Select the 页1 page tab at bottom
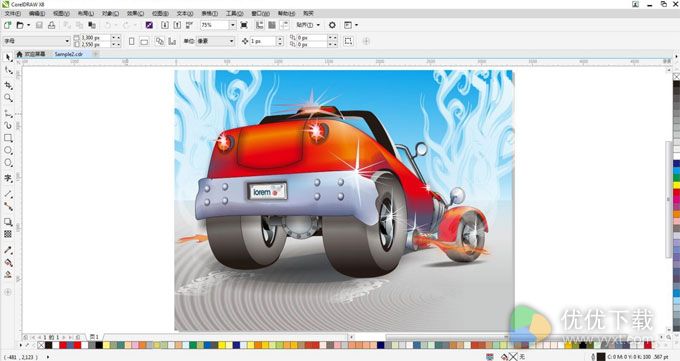Viewport: 680px width, 361px height. (x=94, y=337)
